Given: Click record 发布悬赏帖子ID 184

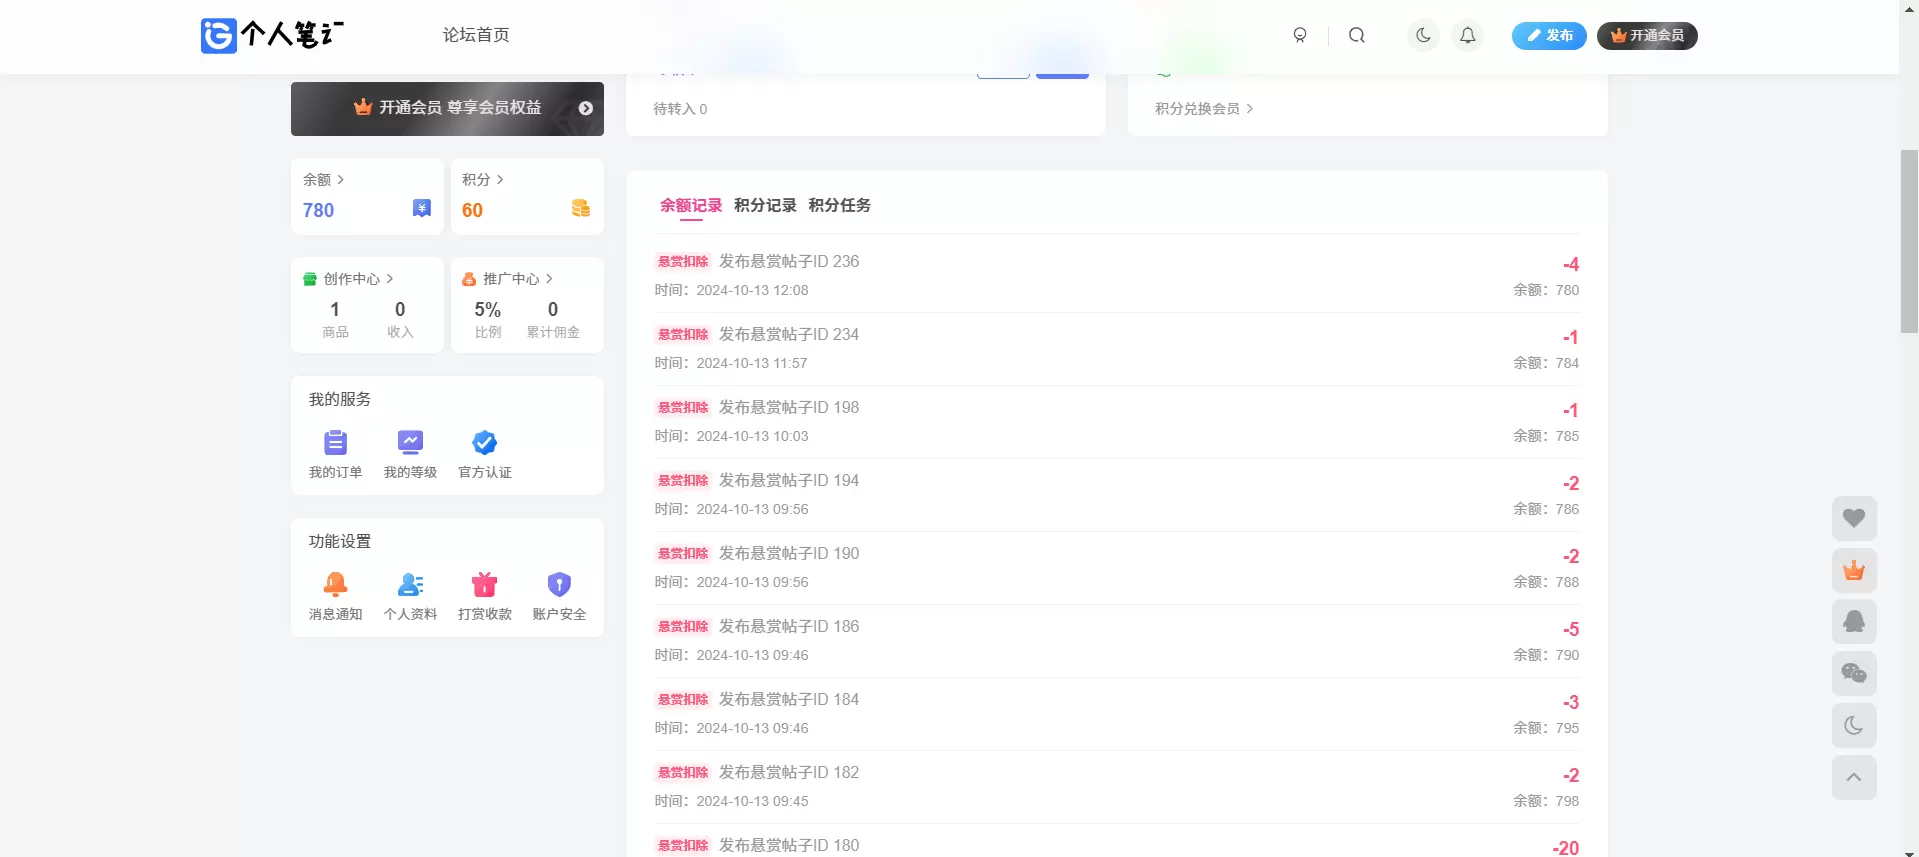Looking at the screenshot, I should [x=789, y=699].
